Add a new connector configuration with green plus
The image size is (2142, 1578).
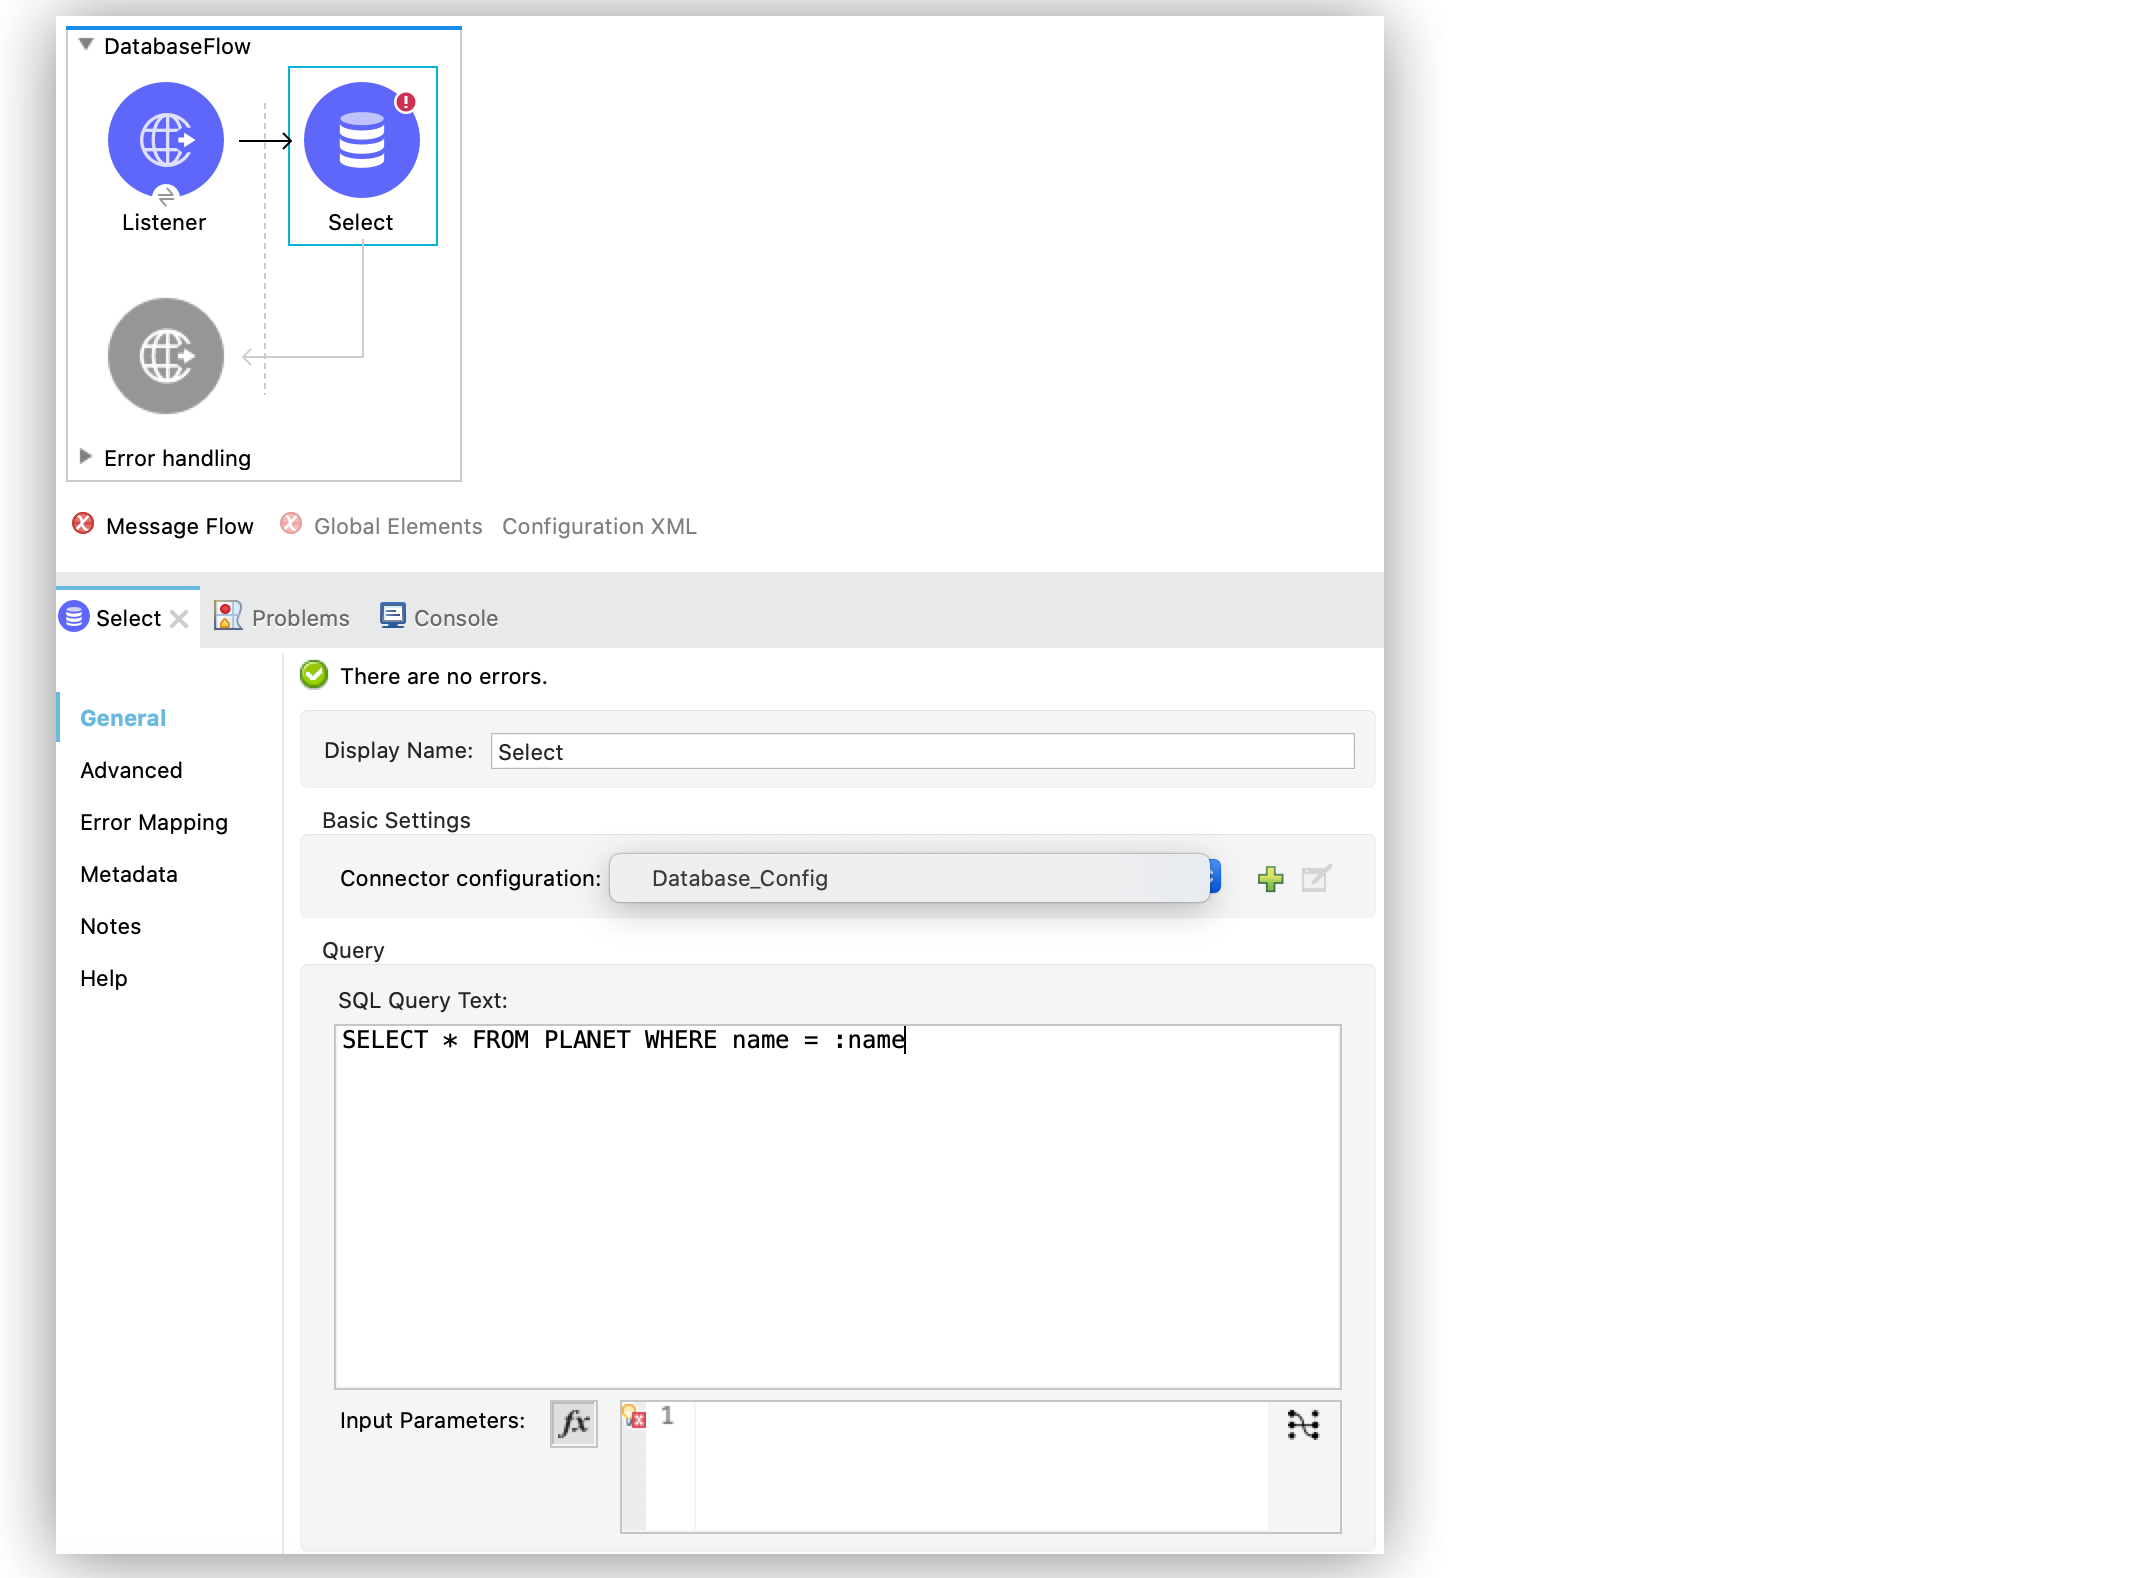tap(1270, 878)
